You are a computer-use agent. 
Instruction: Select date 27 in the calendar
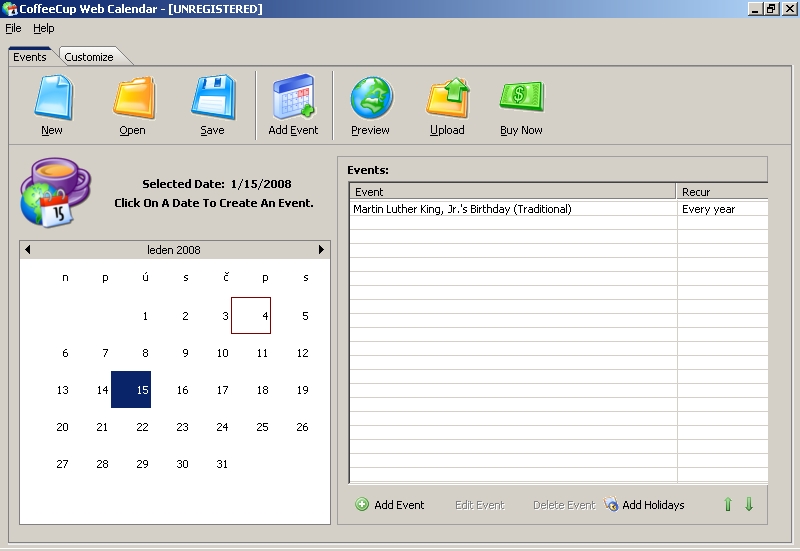click(62, 464)
